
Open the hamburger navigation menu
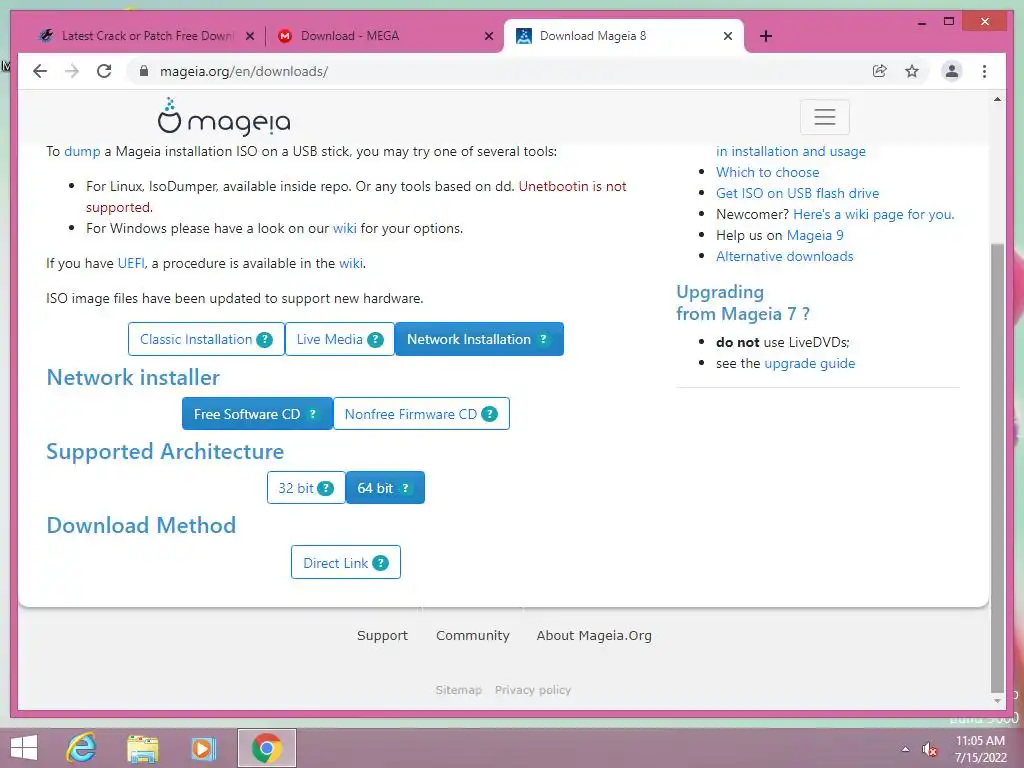[825, 117]
